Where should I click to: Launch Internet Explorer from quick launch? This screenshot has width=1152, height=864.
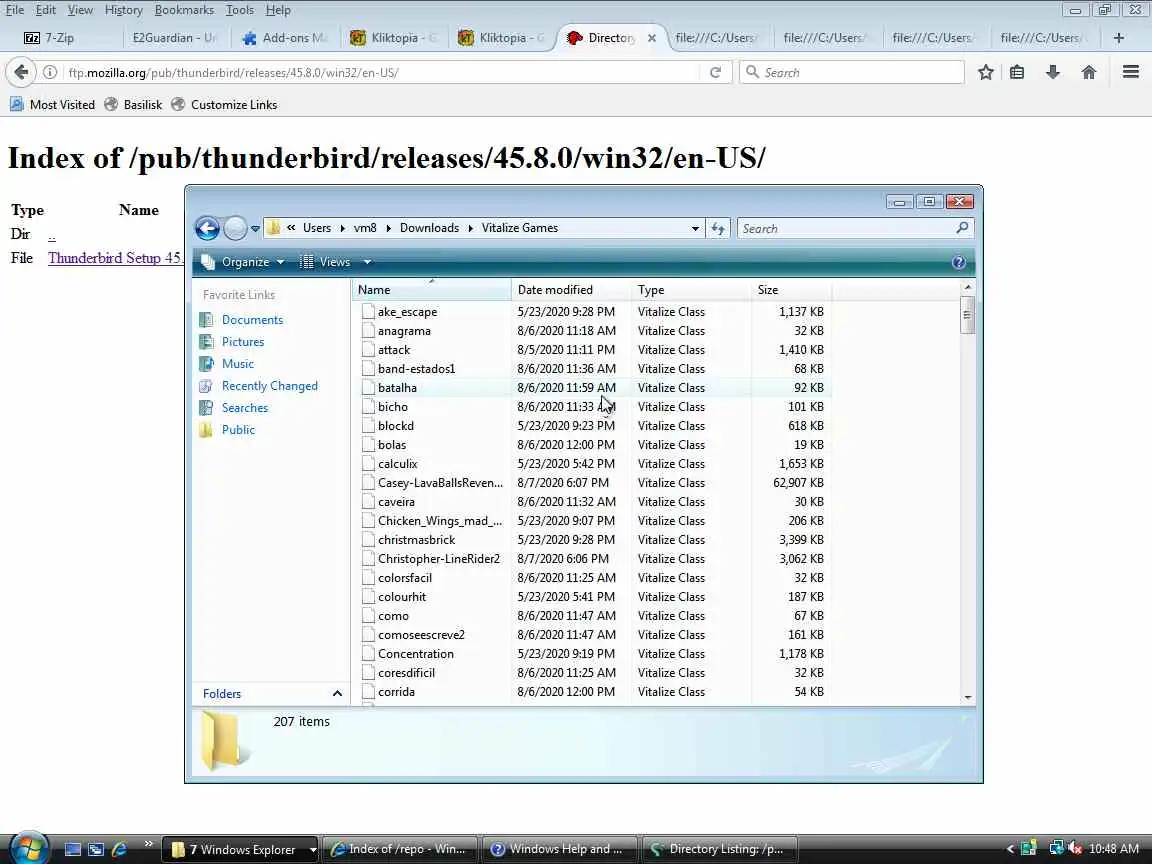(119, 849)
